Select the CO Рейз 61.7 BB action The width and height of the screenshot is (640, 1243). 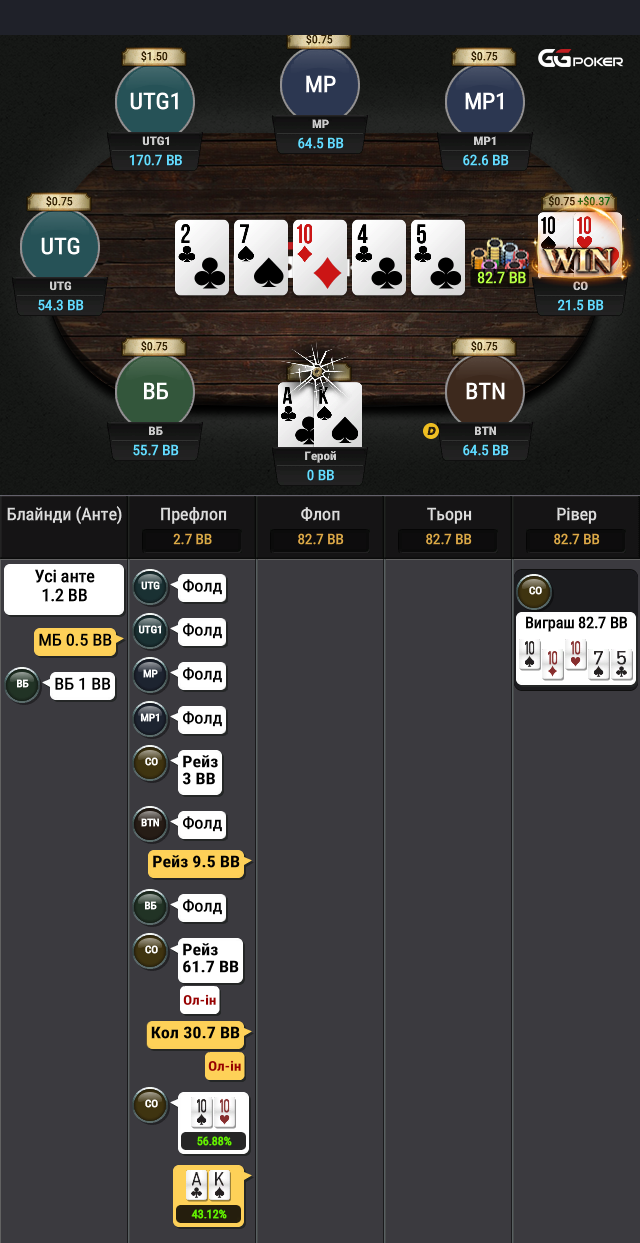(210, 959)
